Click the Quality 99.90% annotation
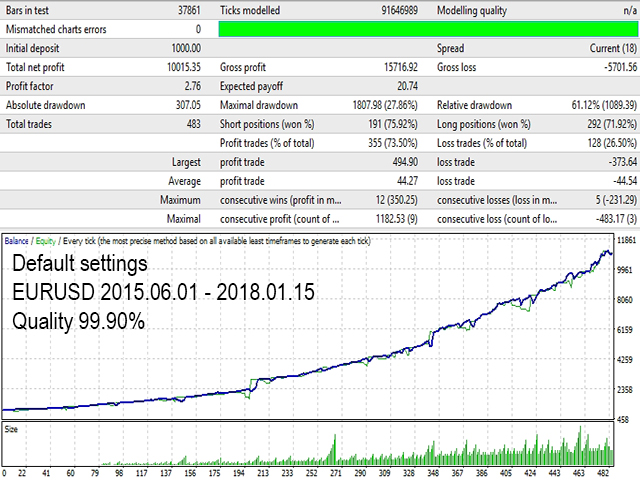The width and height of the screenshot is (640, 480). (x=78, y=321)
